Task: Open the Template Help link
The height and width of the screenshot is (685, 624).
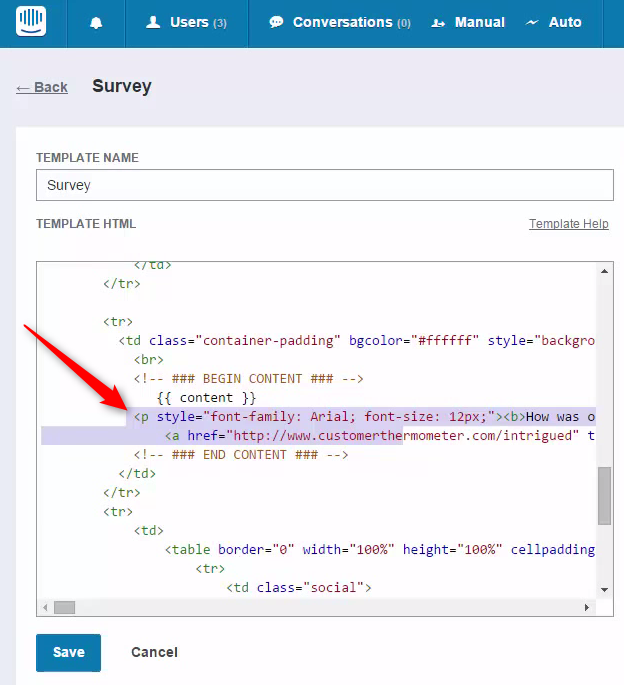Action: (569, 224)
